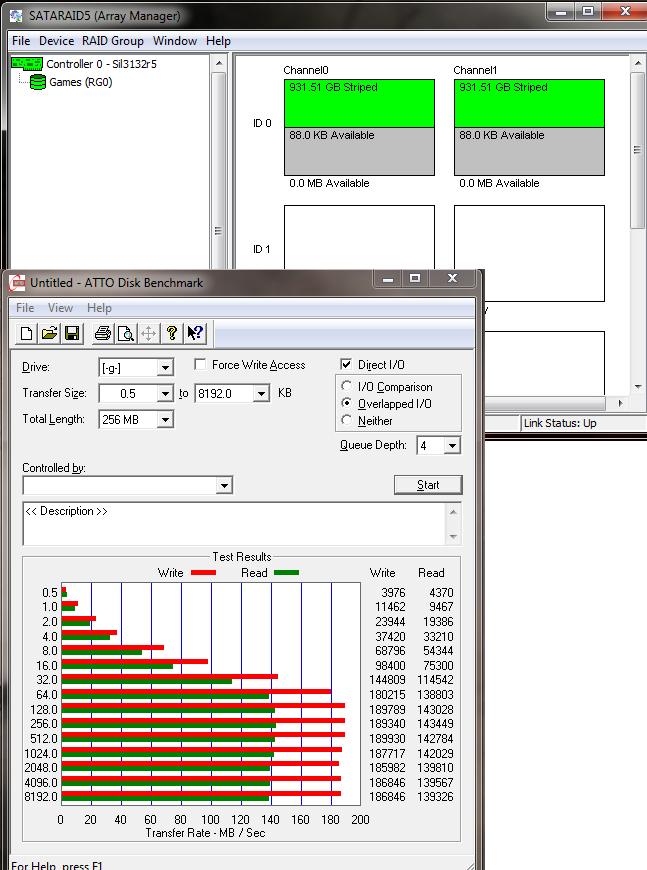Click the red Write legend swatch

click(x=203, y=573)
